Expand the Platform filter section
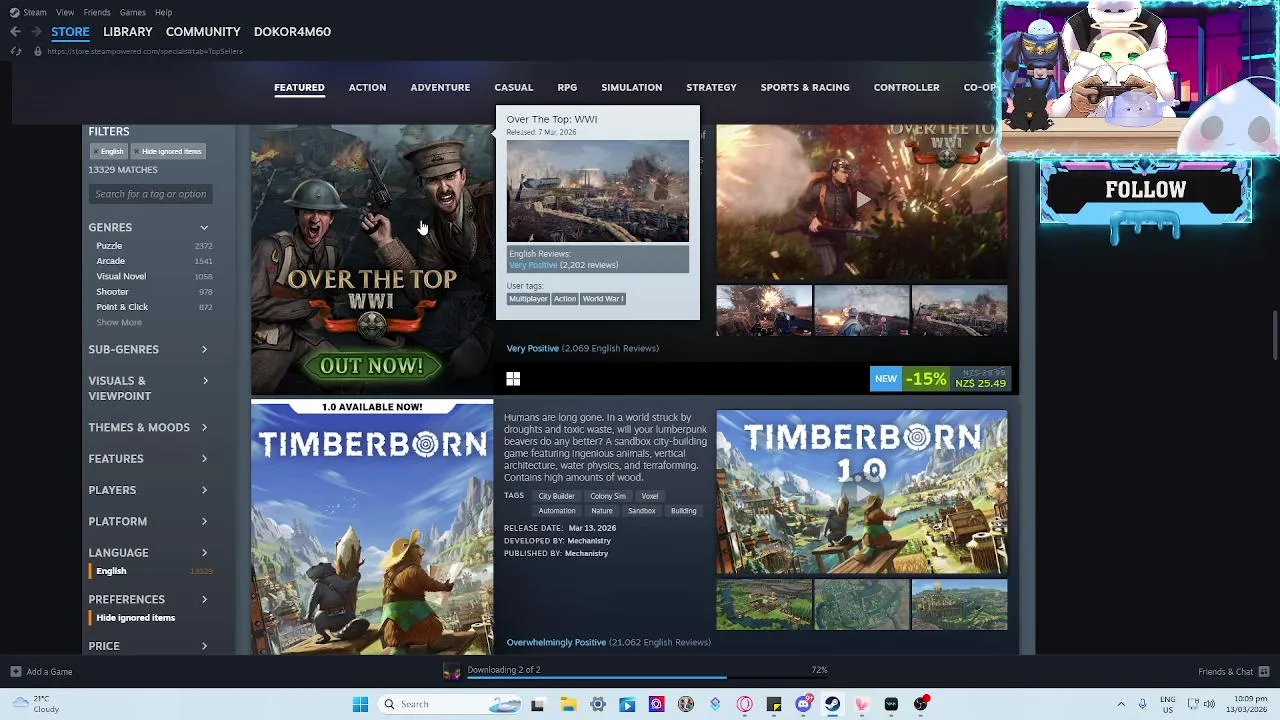The image size is (1280, 720). [x=148, y=521]
